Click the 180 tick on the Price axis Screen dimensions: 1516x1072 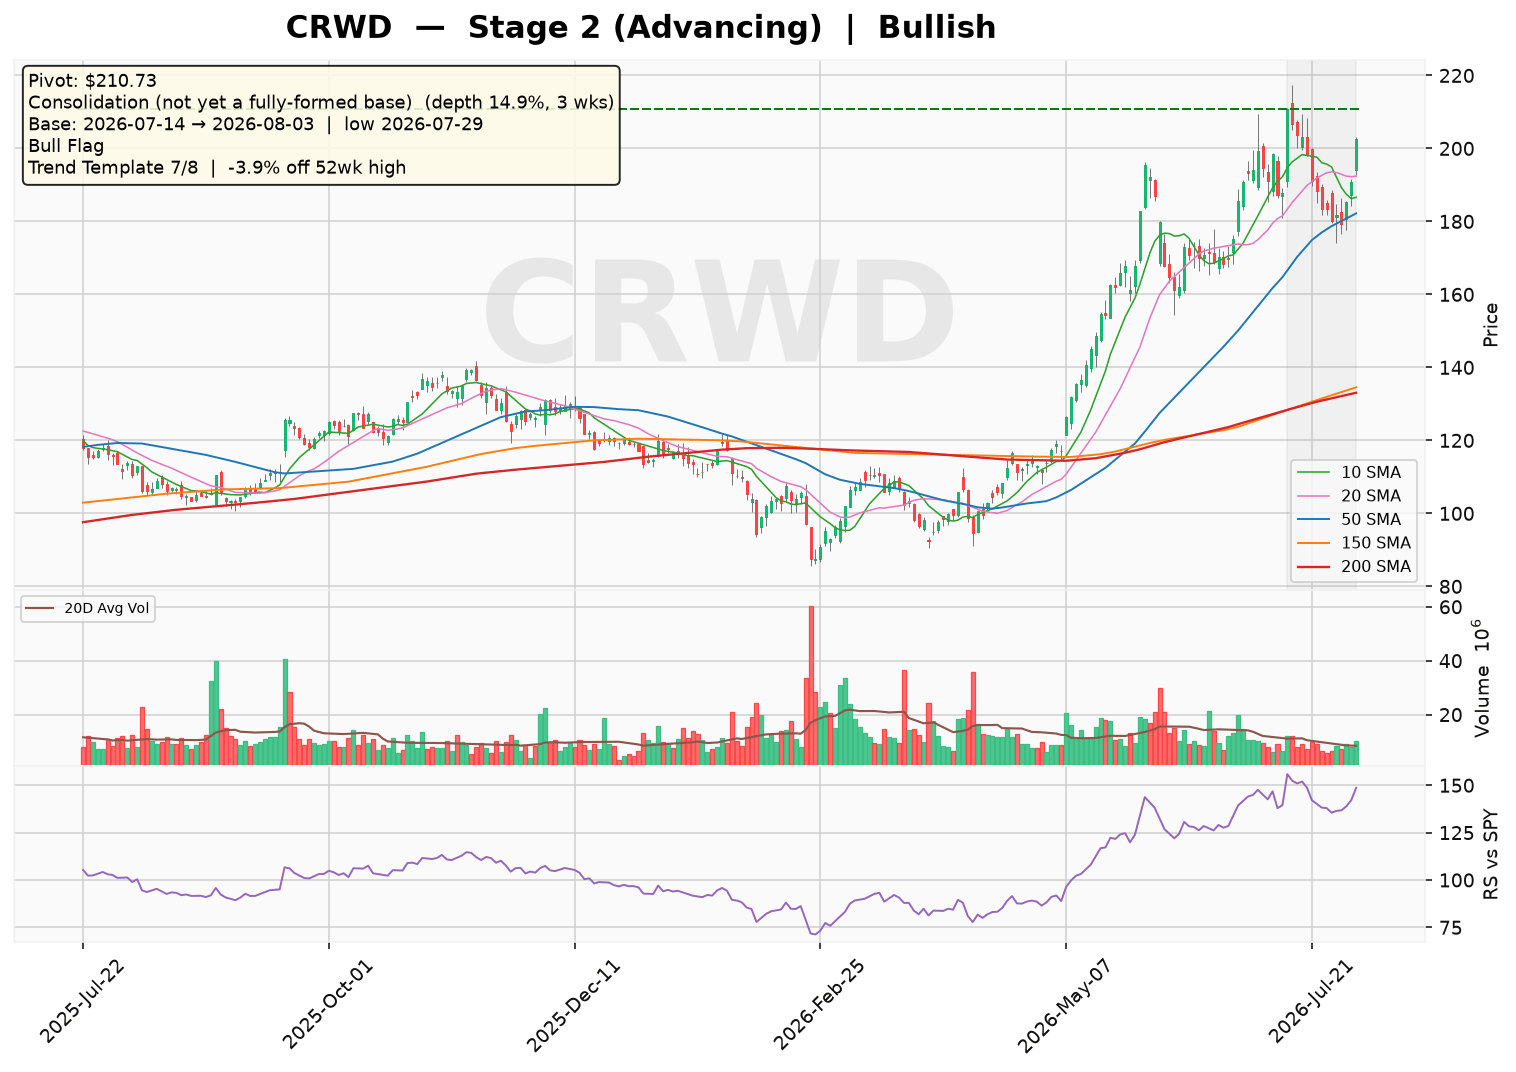1454,222
